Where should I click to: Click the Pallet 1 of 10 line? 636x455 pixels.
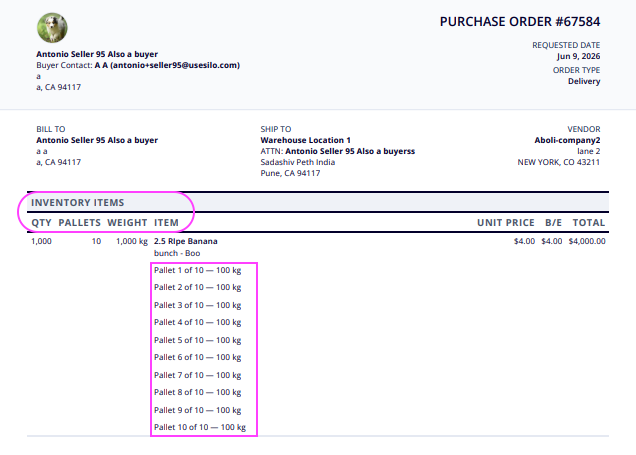click(198, 270)
